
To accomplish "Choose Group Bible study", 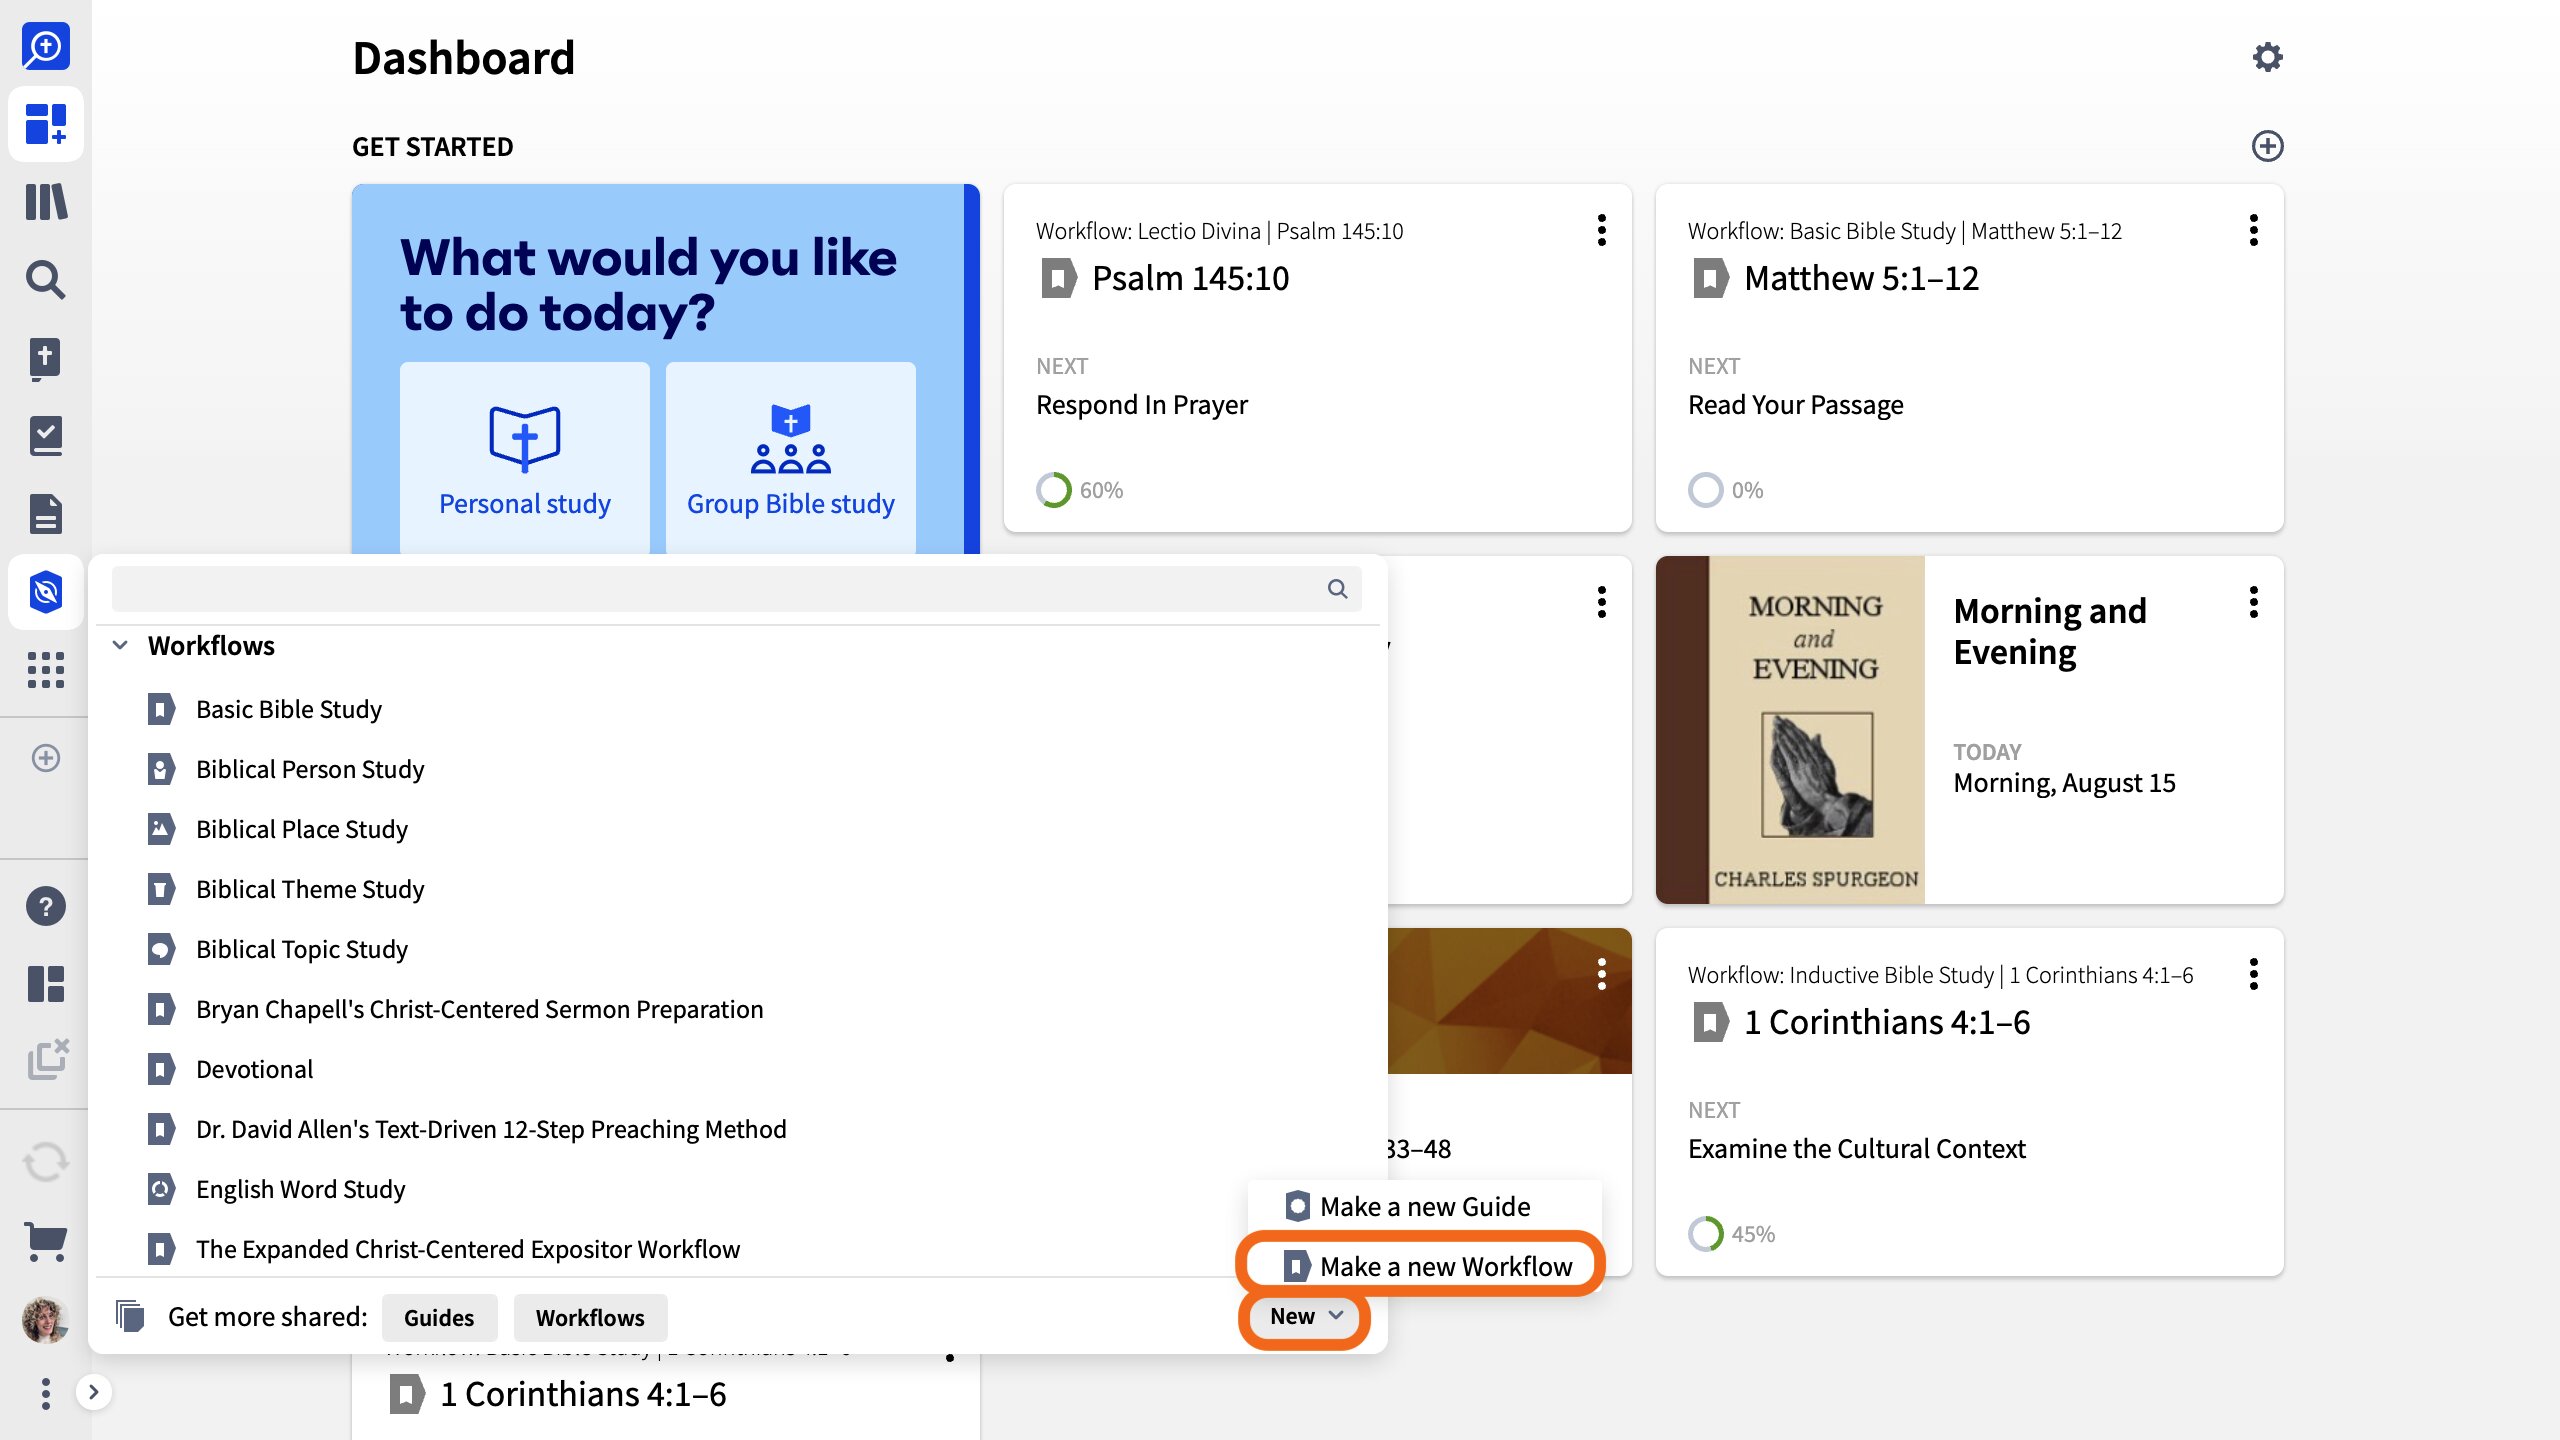I will click(x=791, y=458).
